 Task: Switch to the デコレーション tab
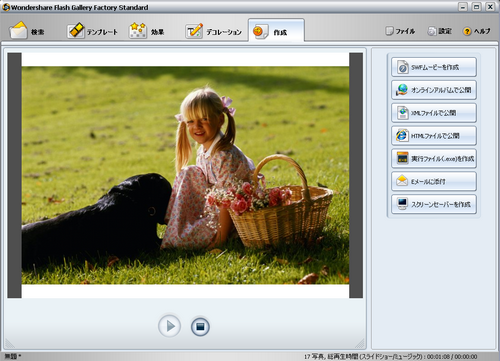point(213,32)
